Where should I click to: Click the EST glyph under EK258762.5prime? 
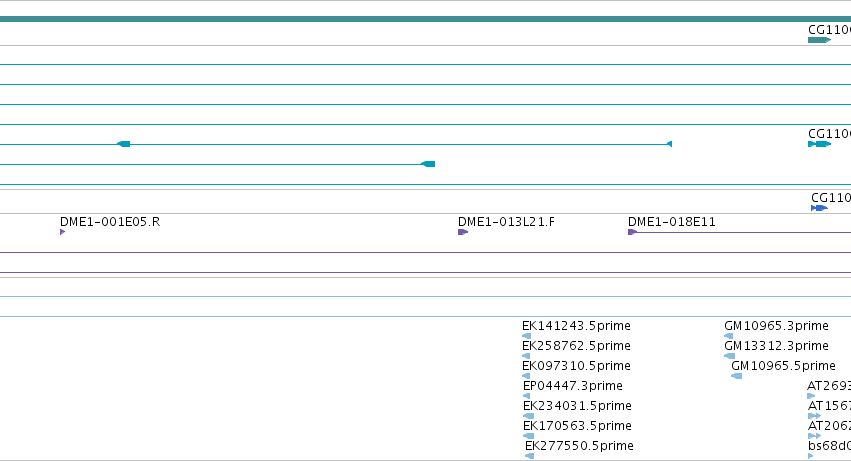[526, 356]
